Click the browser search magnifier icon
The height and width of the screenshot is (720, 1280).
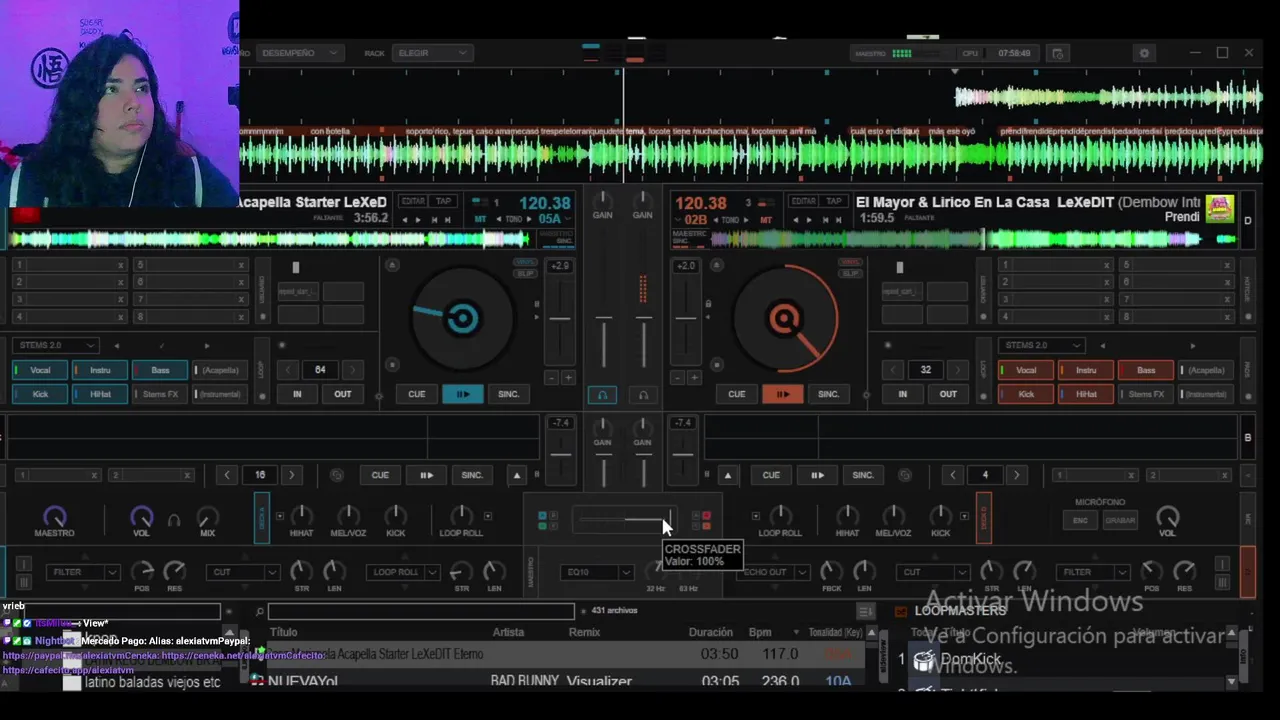click(x=259, y=611)
